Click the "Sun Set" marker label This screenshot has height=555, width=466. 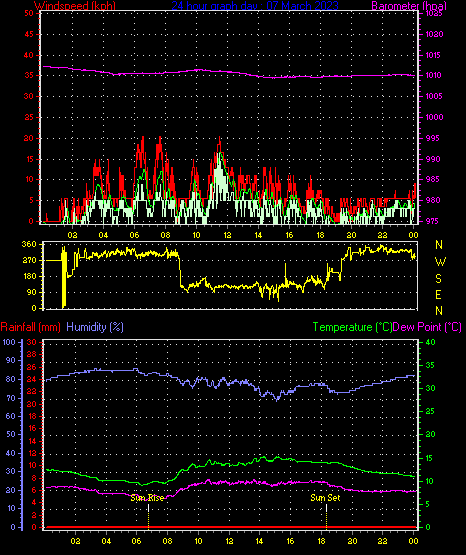point(325,498)
